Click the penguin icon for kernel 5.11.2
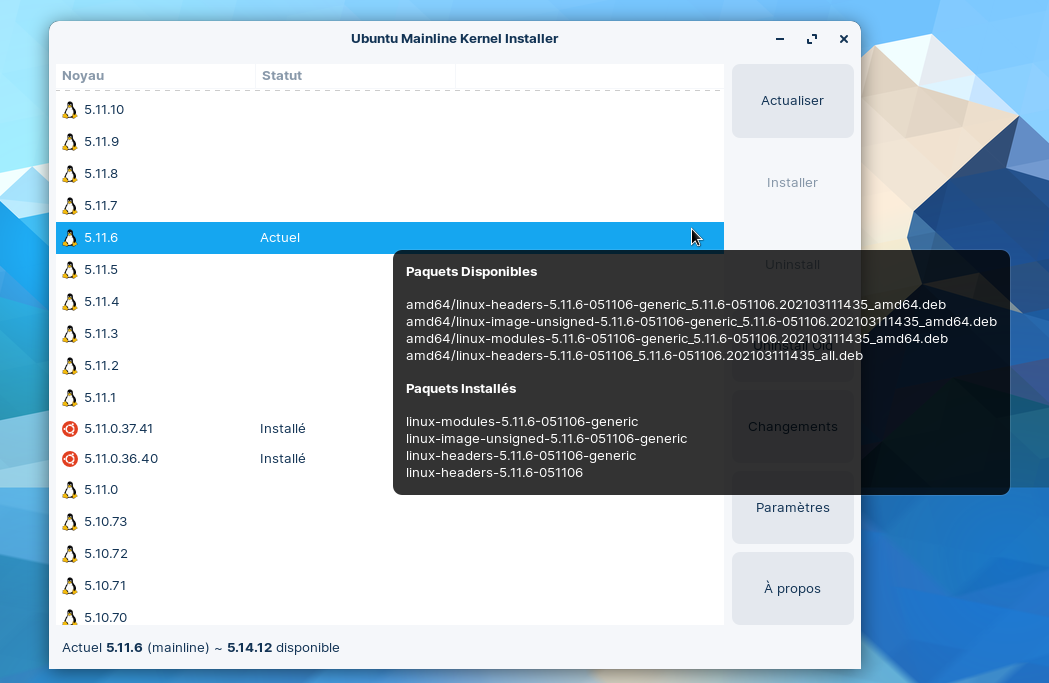Viewport: 1049px width, 683px height. pos(70,366)
